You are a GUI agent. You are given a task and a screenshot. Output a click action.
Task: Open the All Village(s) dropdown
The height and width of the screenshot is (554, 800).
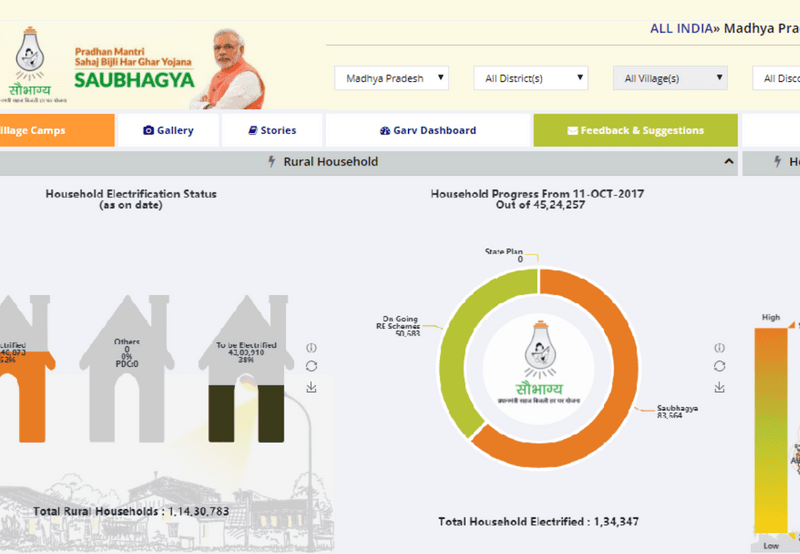point(669,78)
